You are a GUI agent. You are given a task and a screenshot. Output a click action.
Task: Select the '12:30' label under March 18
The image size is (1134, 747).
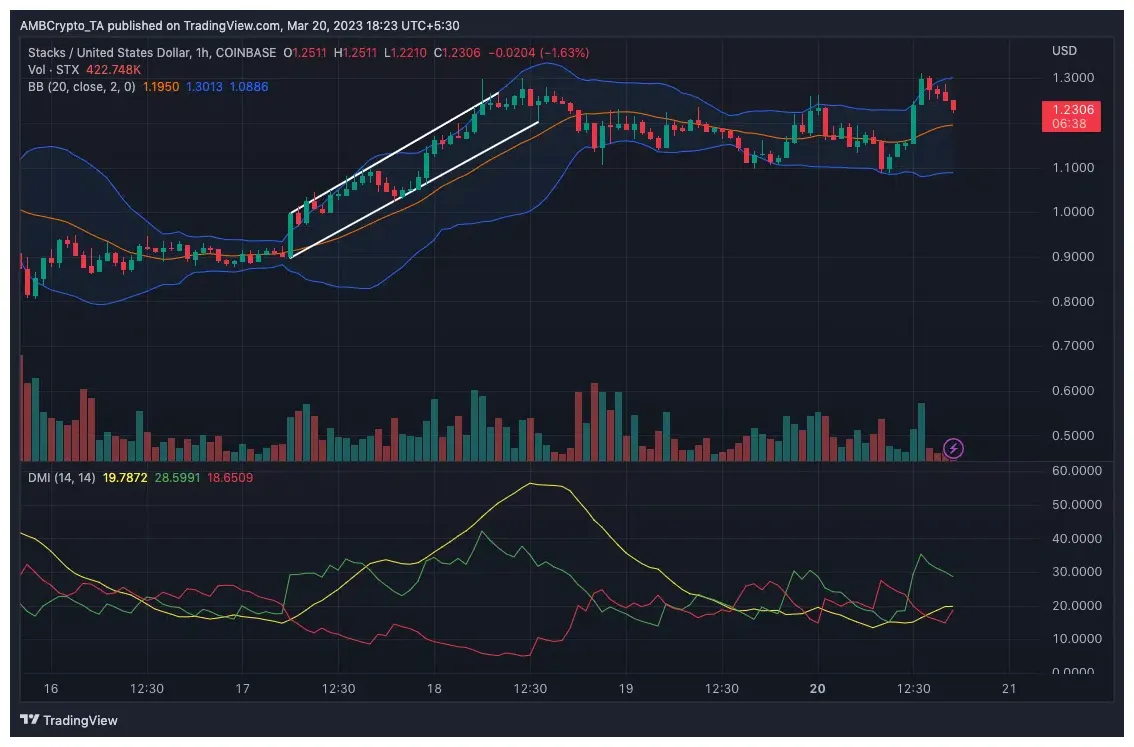(530, 689)
